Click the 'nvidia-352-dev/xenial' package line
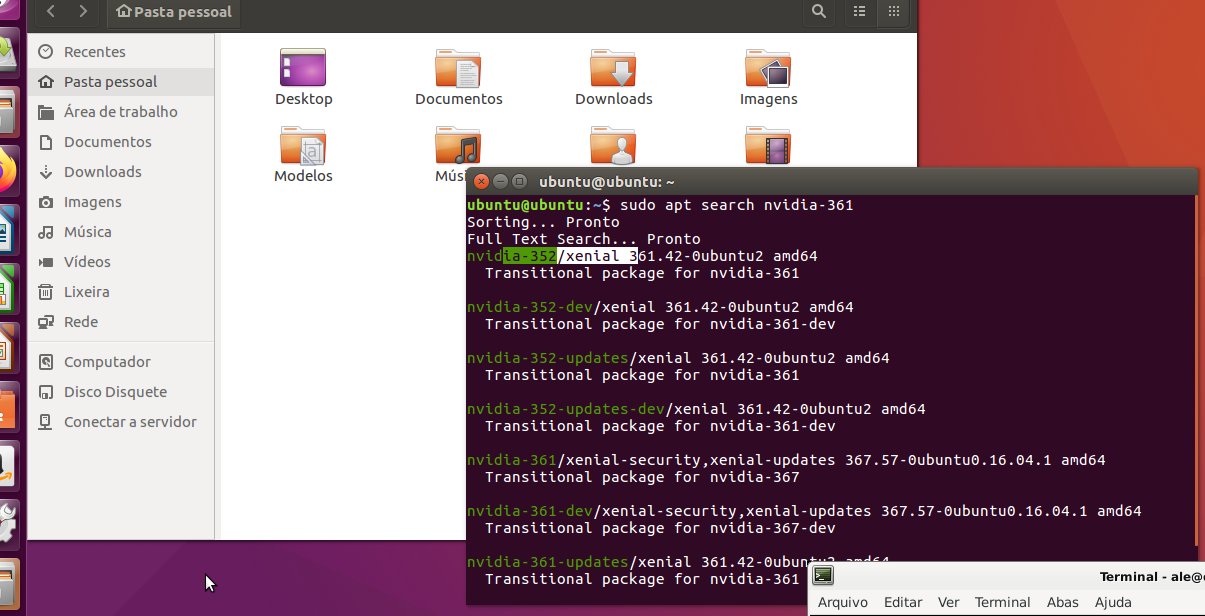Screen dimensions: 1205x616 660,307
